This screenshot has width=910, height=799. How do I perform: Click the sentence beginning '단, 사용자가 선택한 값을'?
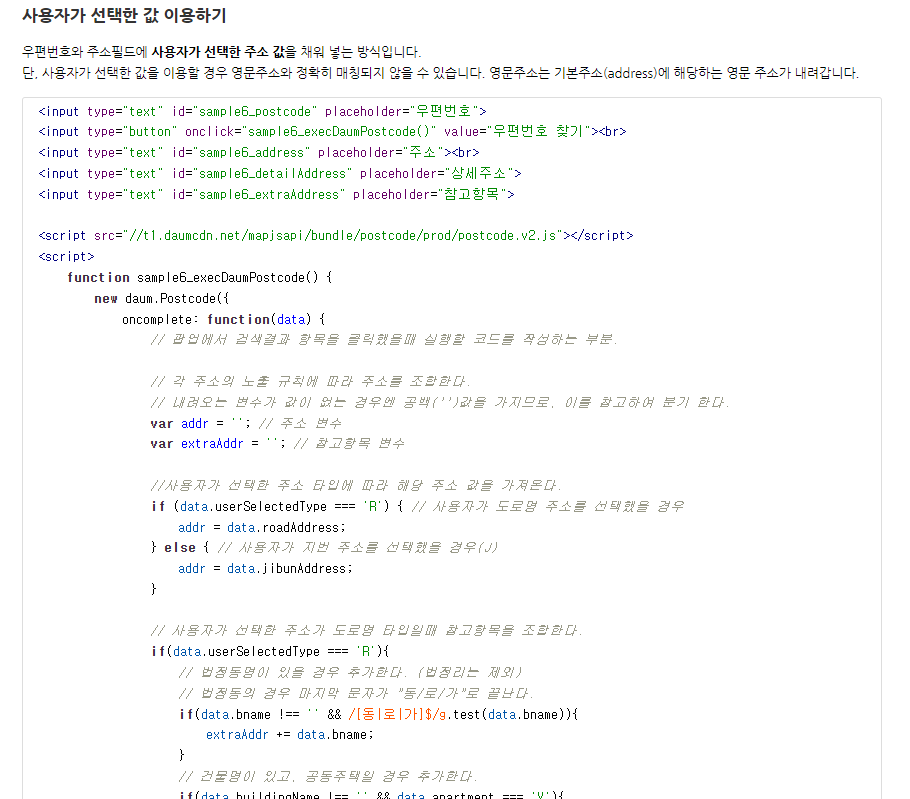point(440,73)
